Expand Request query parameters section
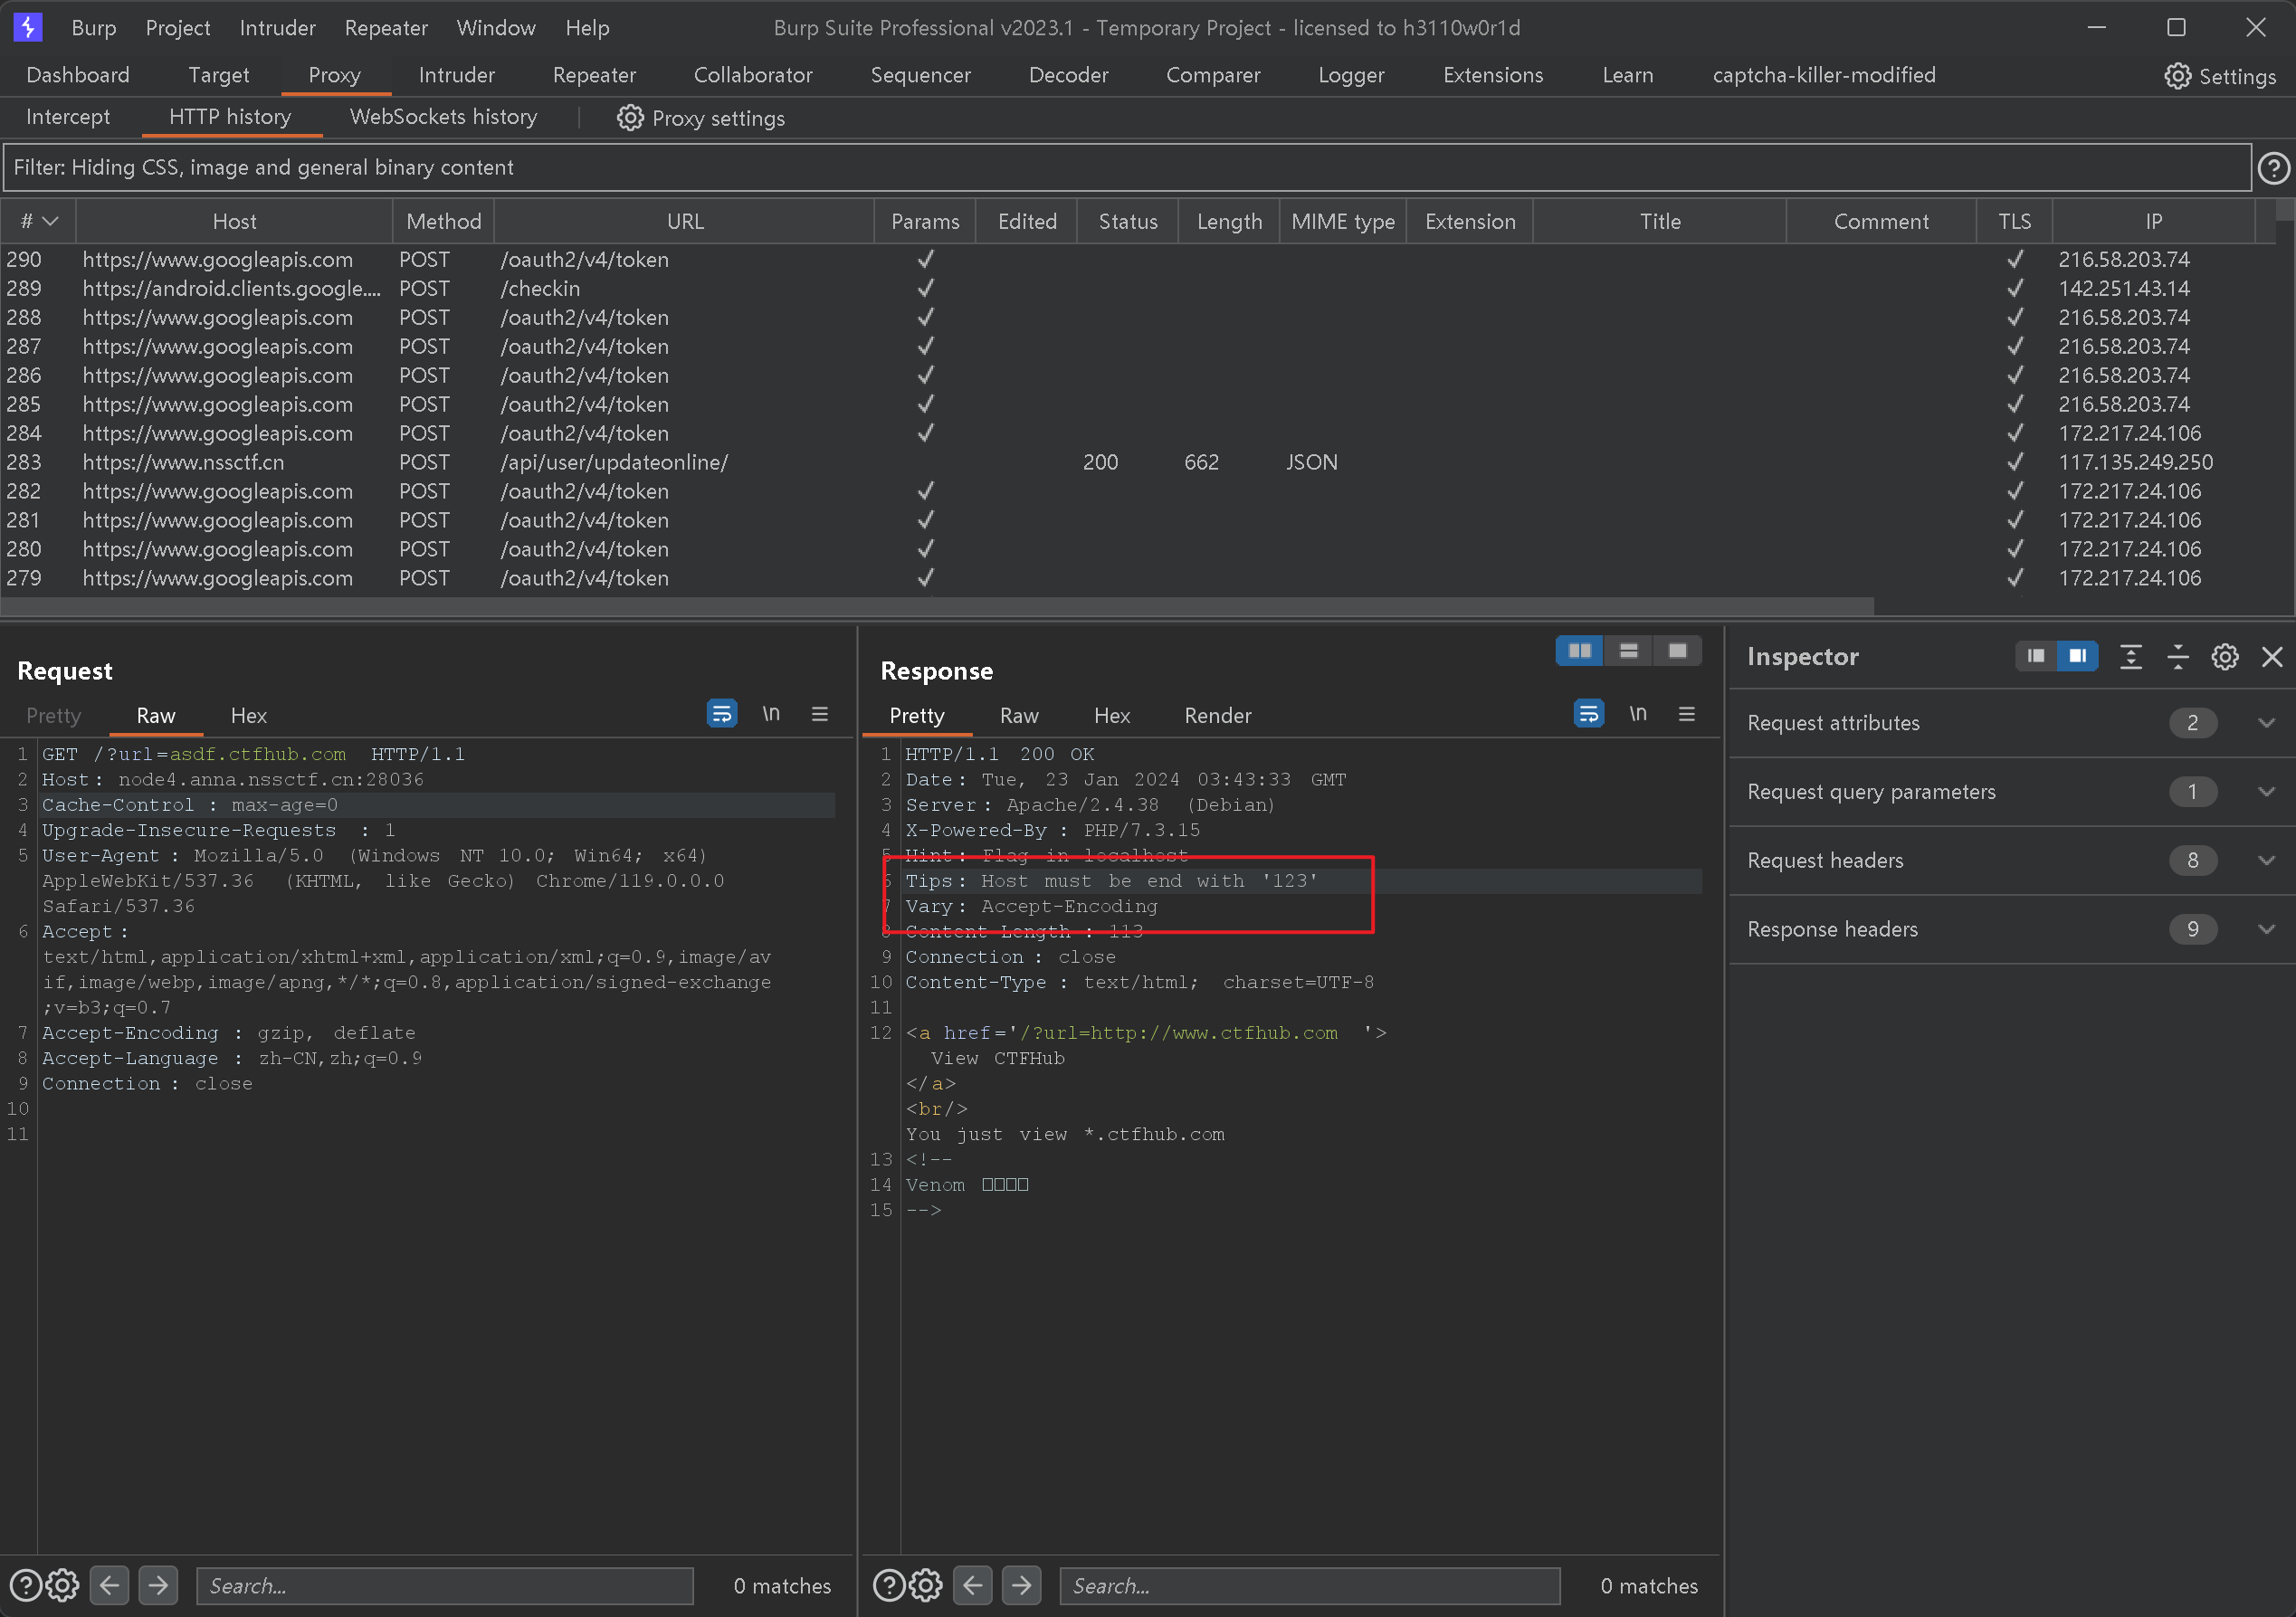This screenshot has width=2296, height=1617. point(2265,792)
